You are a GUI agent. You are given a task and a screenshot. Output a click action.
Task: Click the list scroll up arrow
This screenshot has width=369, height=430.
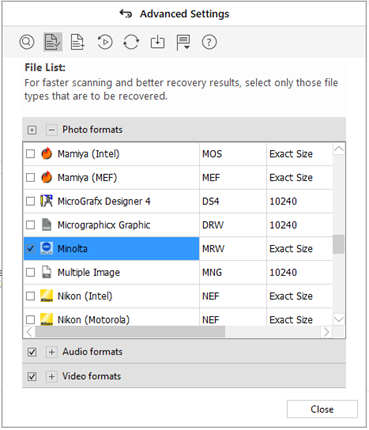(x=339, y=149)
